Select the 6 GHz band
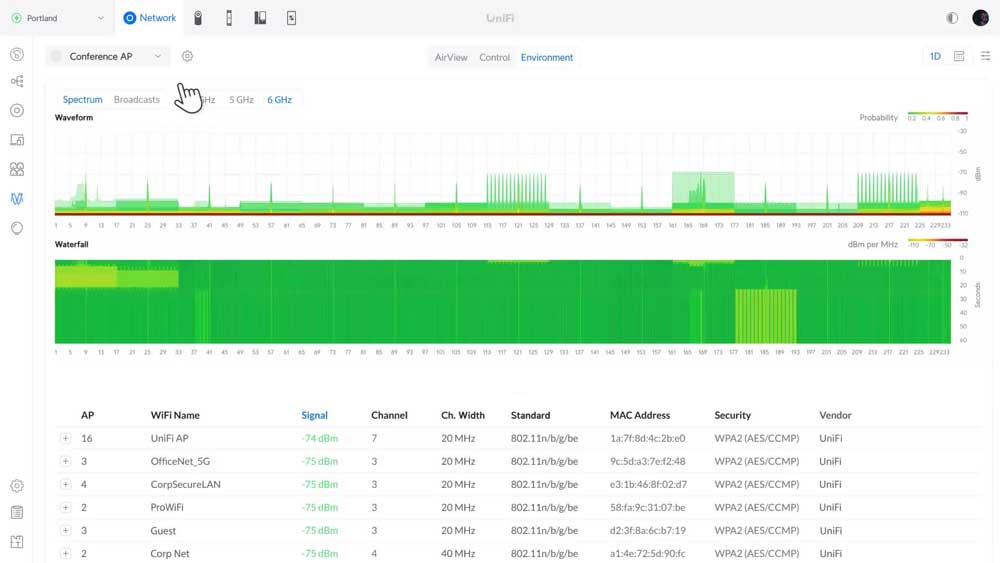 tap(279, 100)
